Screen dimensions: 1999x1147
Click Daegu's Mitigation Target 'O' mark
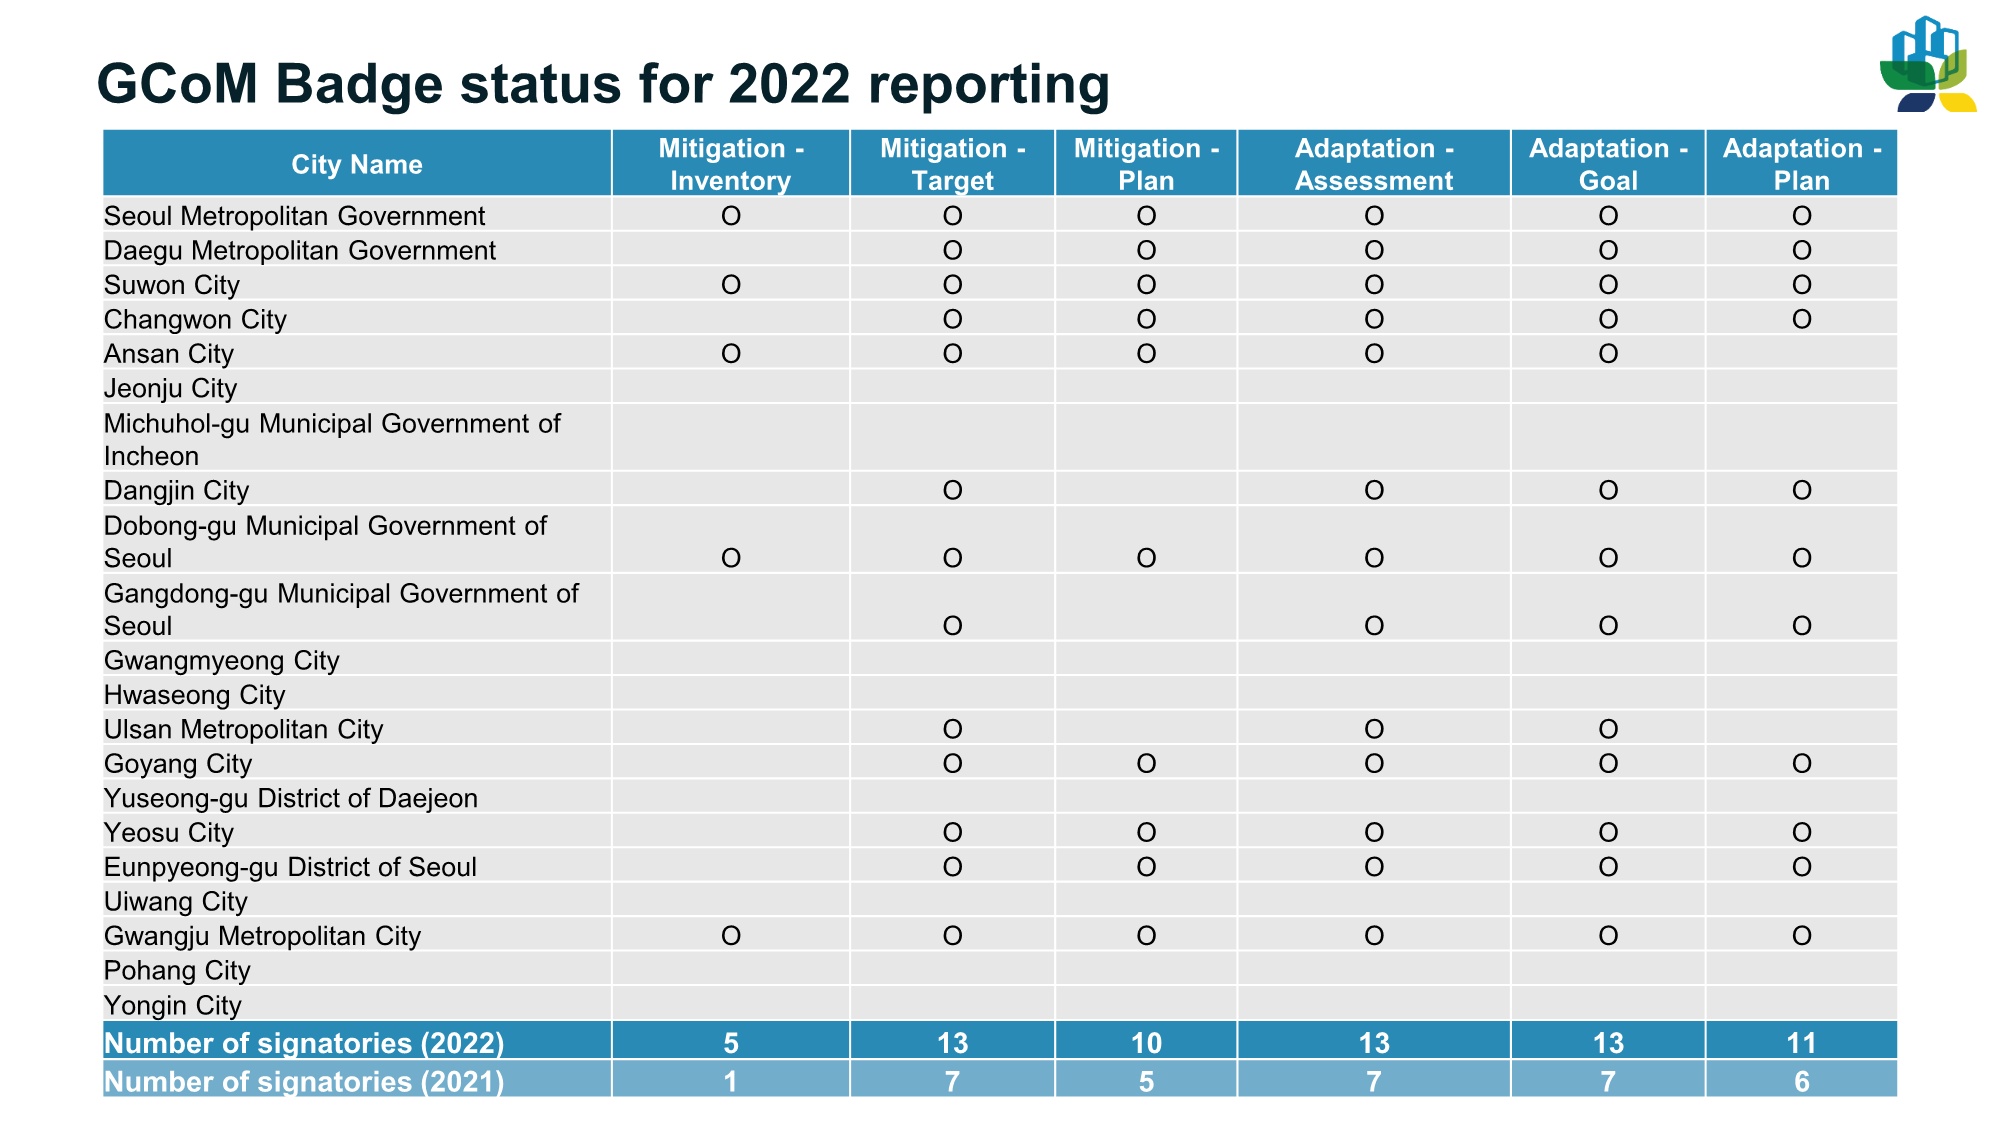[953, 250]
